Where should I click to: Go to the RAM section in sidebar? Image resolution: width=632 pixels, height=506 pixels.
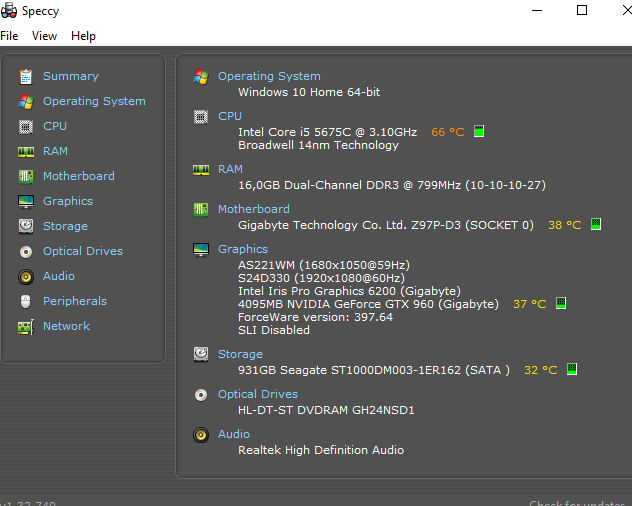[55, 151]
